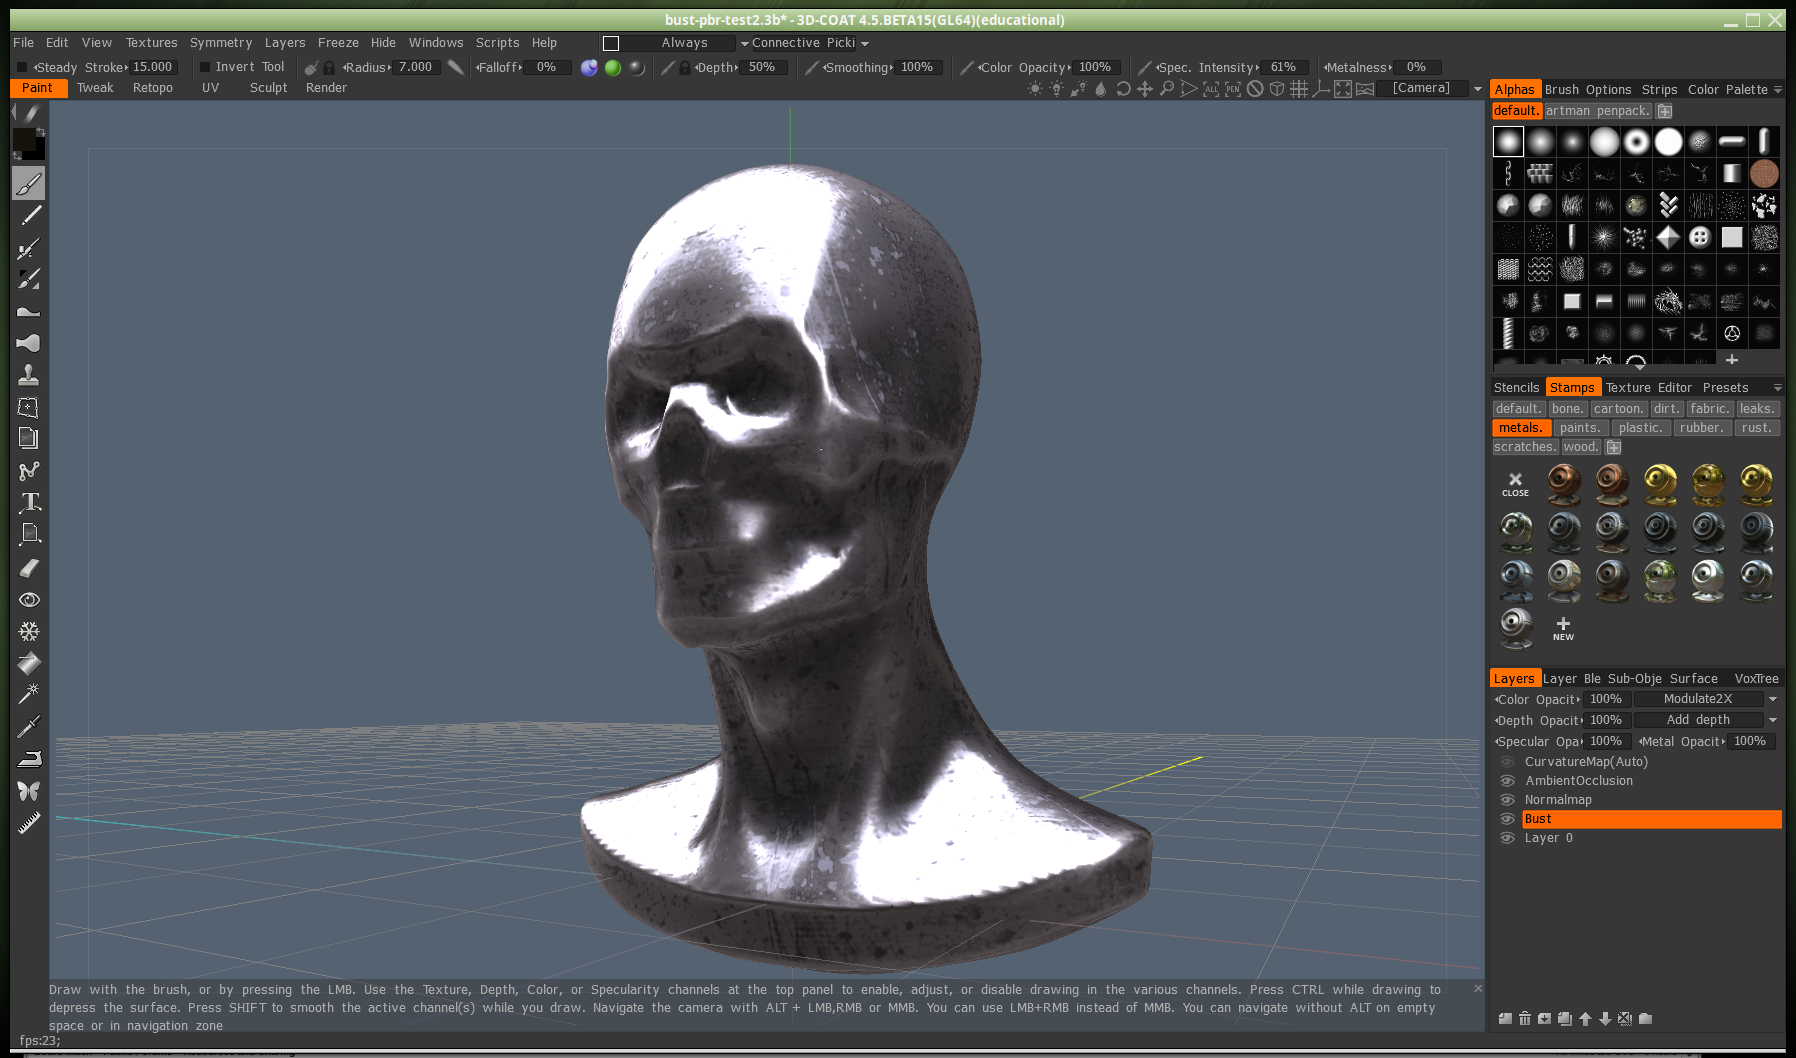Switch to the Sculpt room tab
This screenshot has width=1796, height=1058.
268,88
